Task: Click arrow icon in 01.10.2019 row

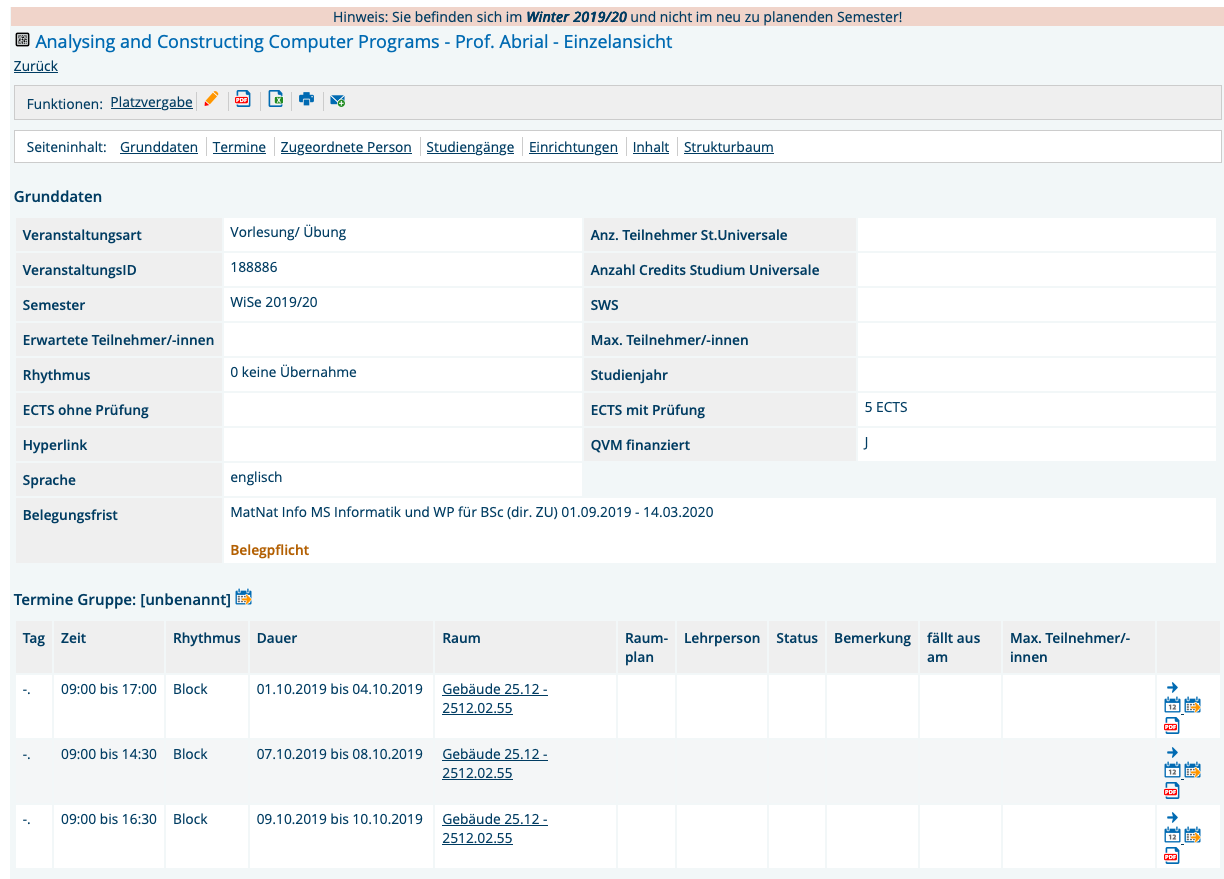Action: (x=1172, y=687)
